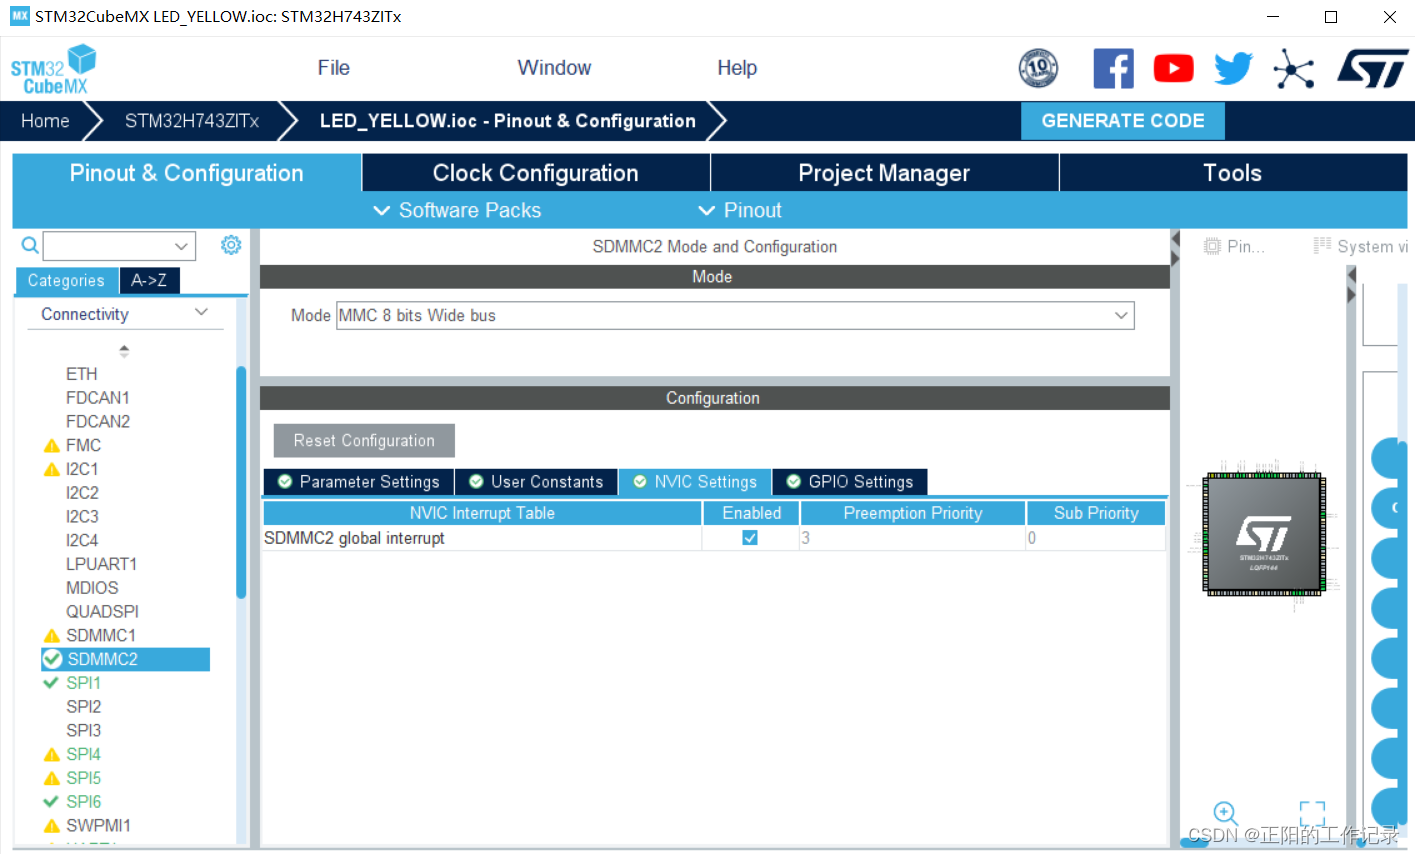Select FDCAN1 peripheral
This screenshot has height=854, width=1415.
(x=98, y=398)
